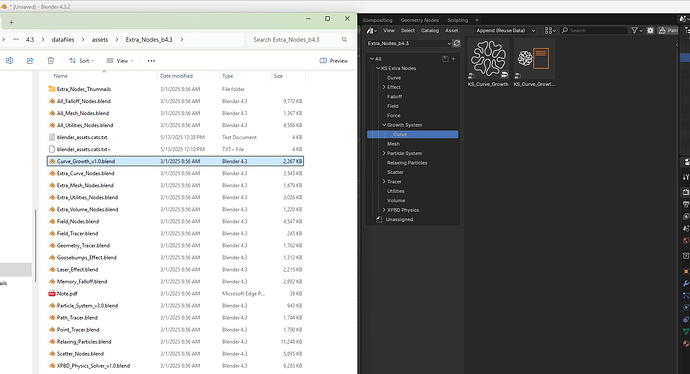Select Curve_Growth_v1.0.blend file
The height and width of the screenshot is (374, 690).
175,161
